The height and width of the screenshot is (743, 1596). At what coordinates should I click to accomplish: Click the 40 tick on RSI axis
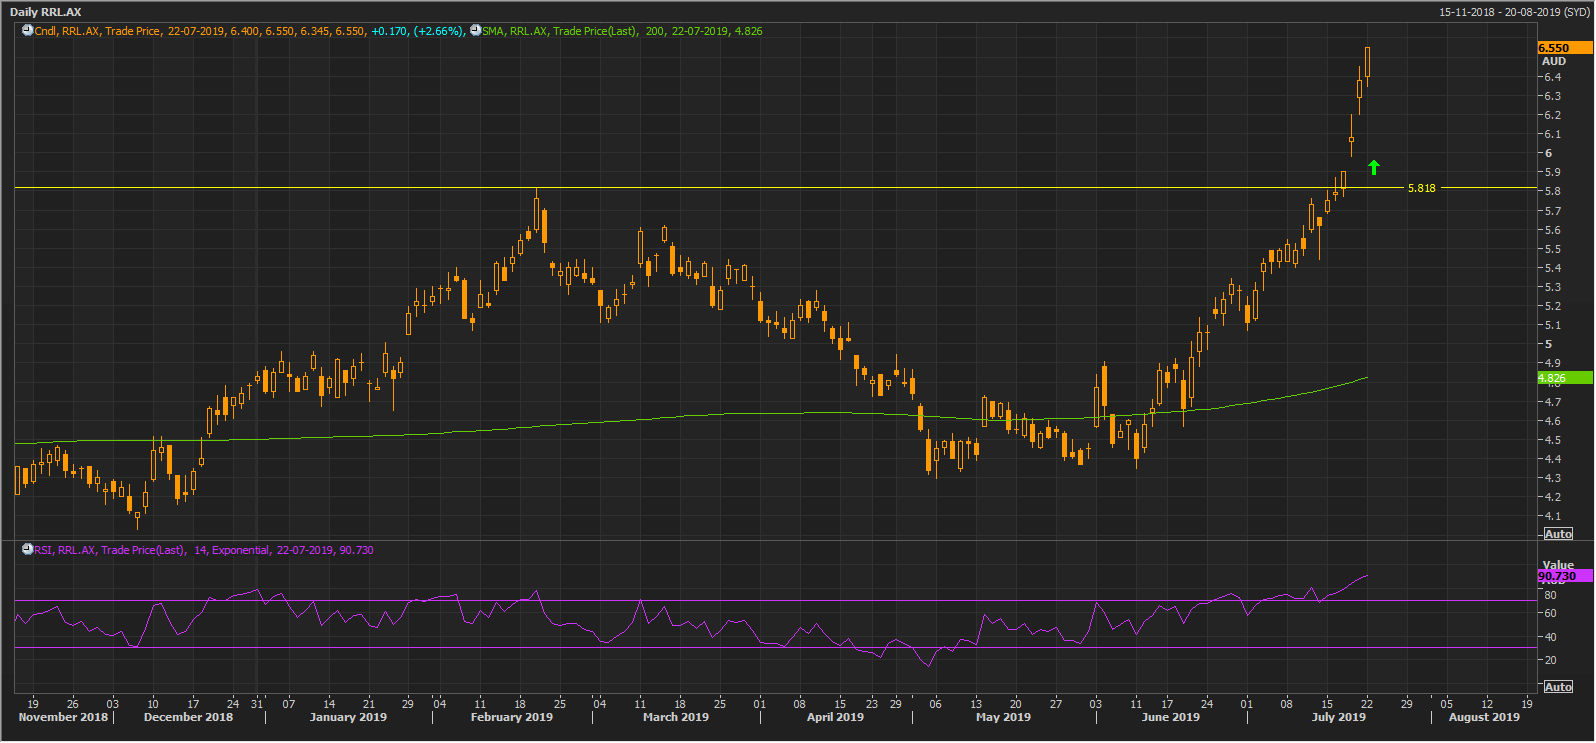click(x=1550, y=637)
